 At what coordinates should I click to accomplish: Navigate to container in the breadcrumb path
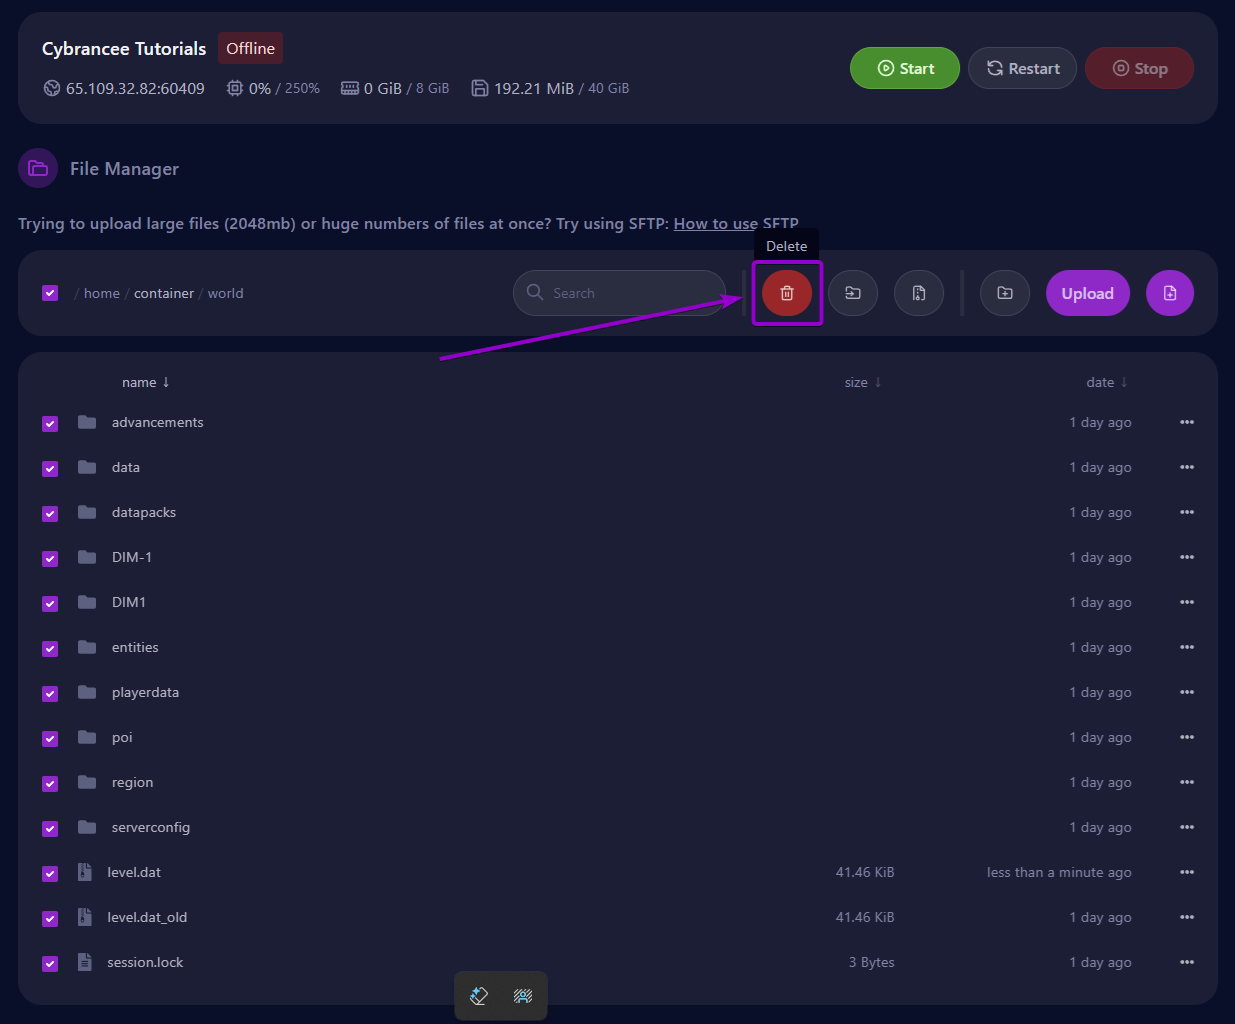pyautogui.click(x=164, y=293)
